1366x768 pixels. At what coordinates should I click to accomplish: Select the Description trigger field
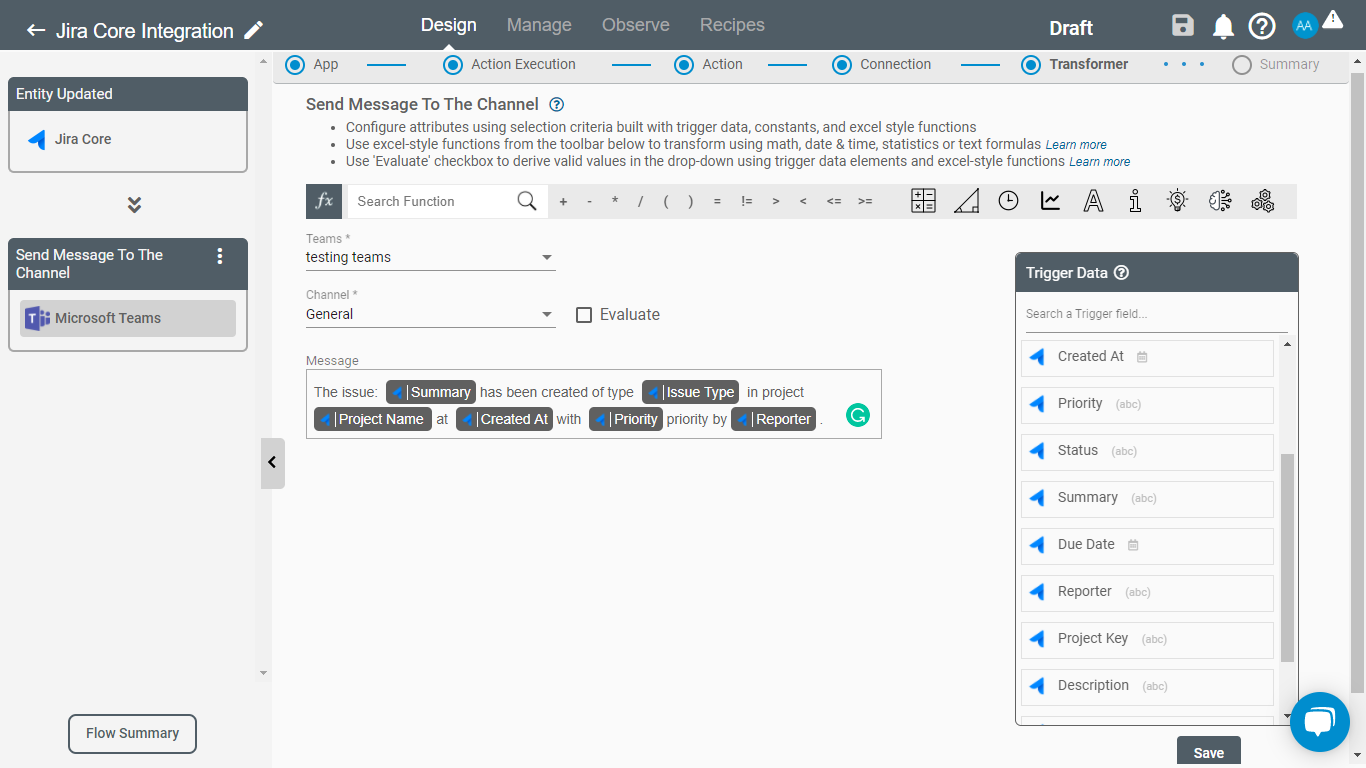(1147, 686)
